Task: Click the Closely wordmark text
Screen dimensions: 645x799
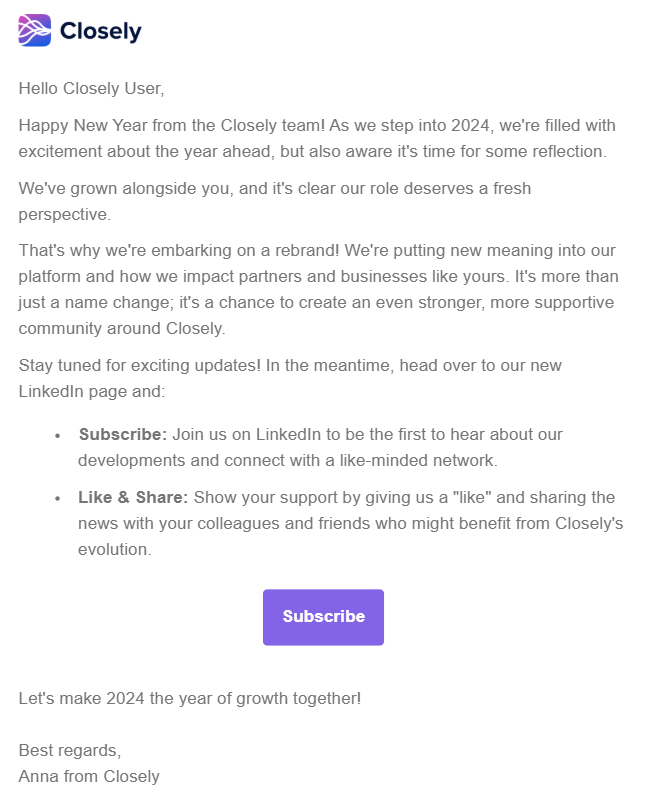Action: pos(100,31)
